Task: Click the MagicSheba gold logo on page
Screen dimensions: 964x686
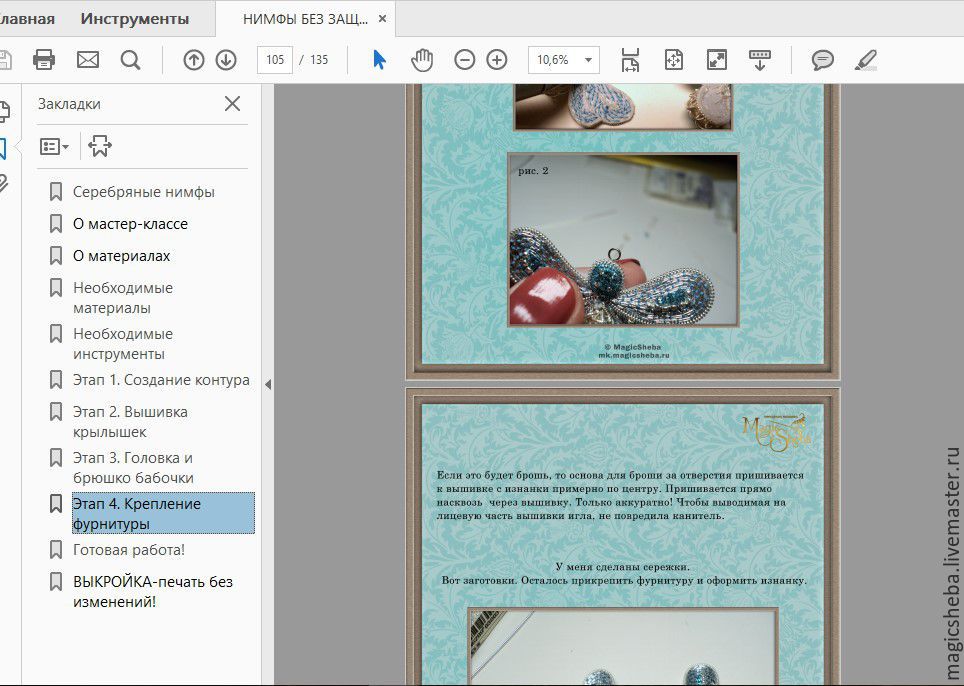Action: (776, 431)
